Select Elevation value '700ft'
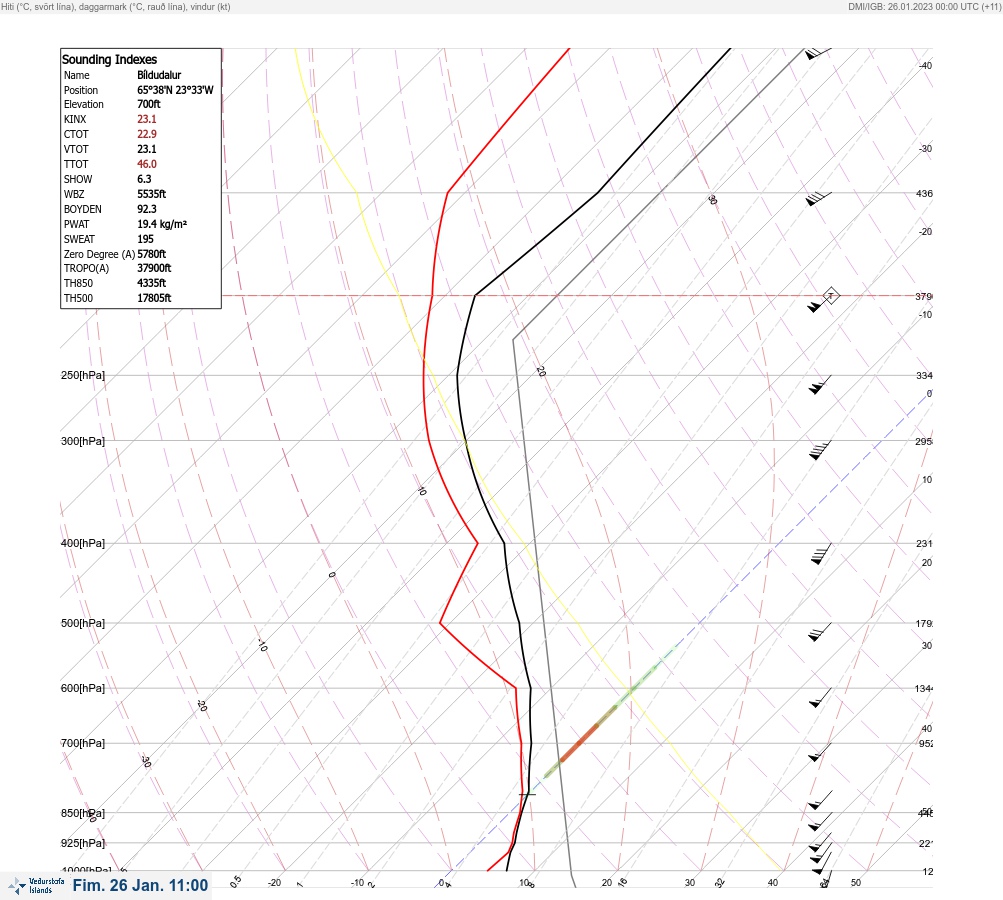This screenshot has width=1003, height=900. point(148,104)
